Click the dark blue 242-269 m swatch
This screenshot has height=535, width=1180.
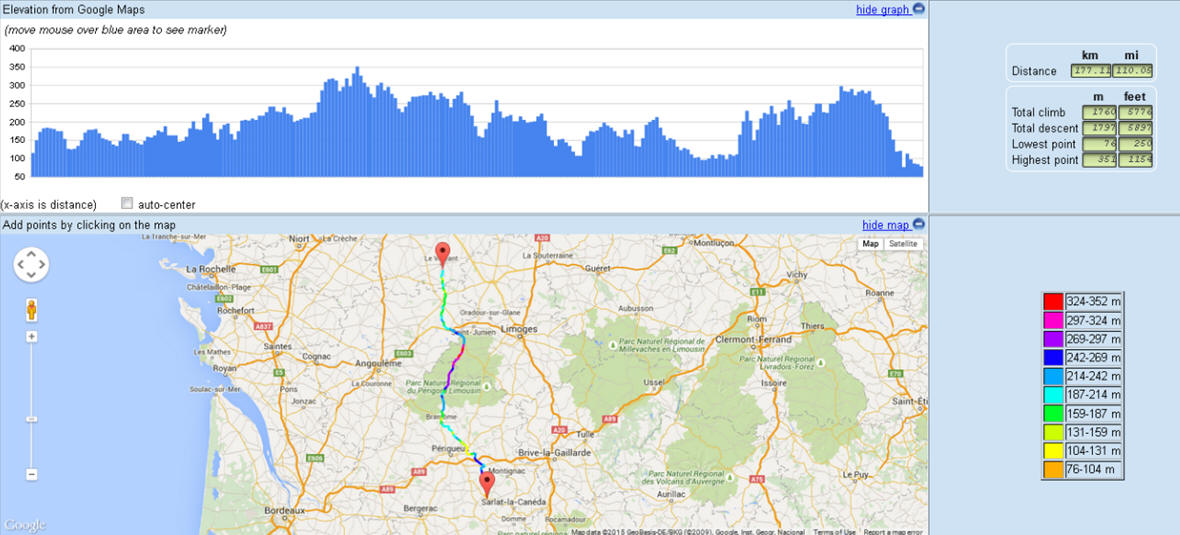pos(1053,357)
